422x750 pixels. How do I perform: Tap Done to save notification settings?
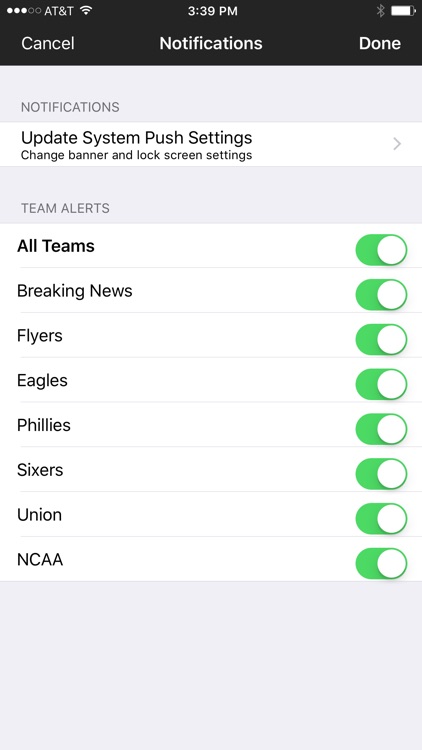point(380,43)
